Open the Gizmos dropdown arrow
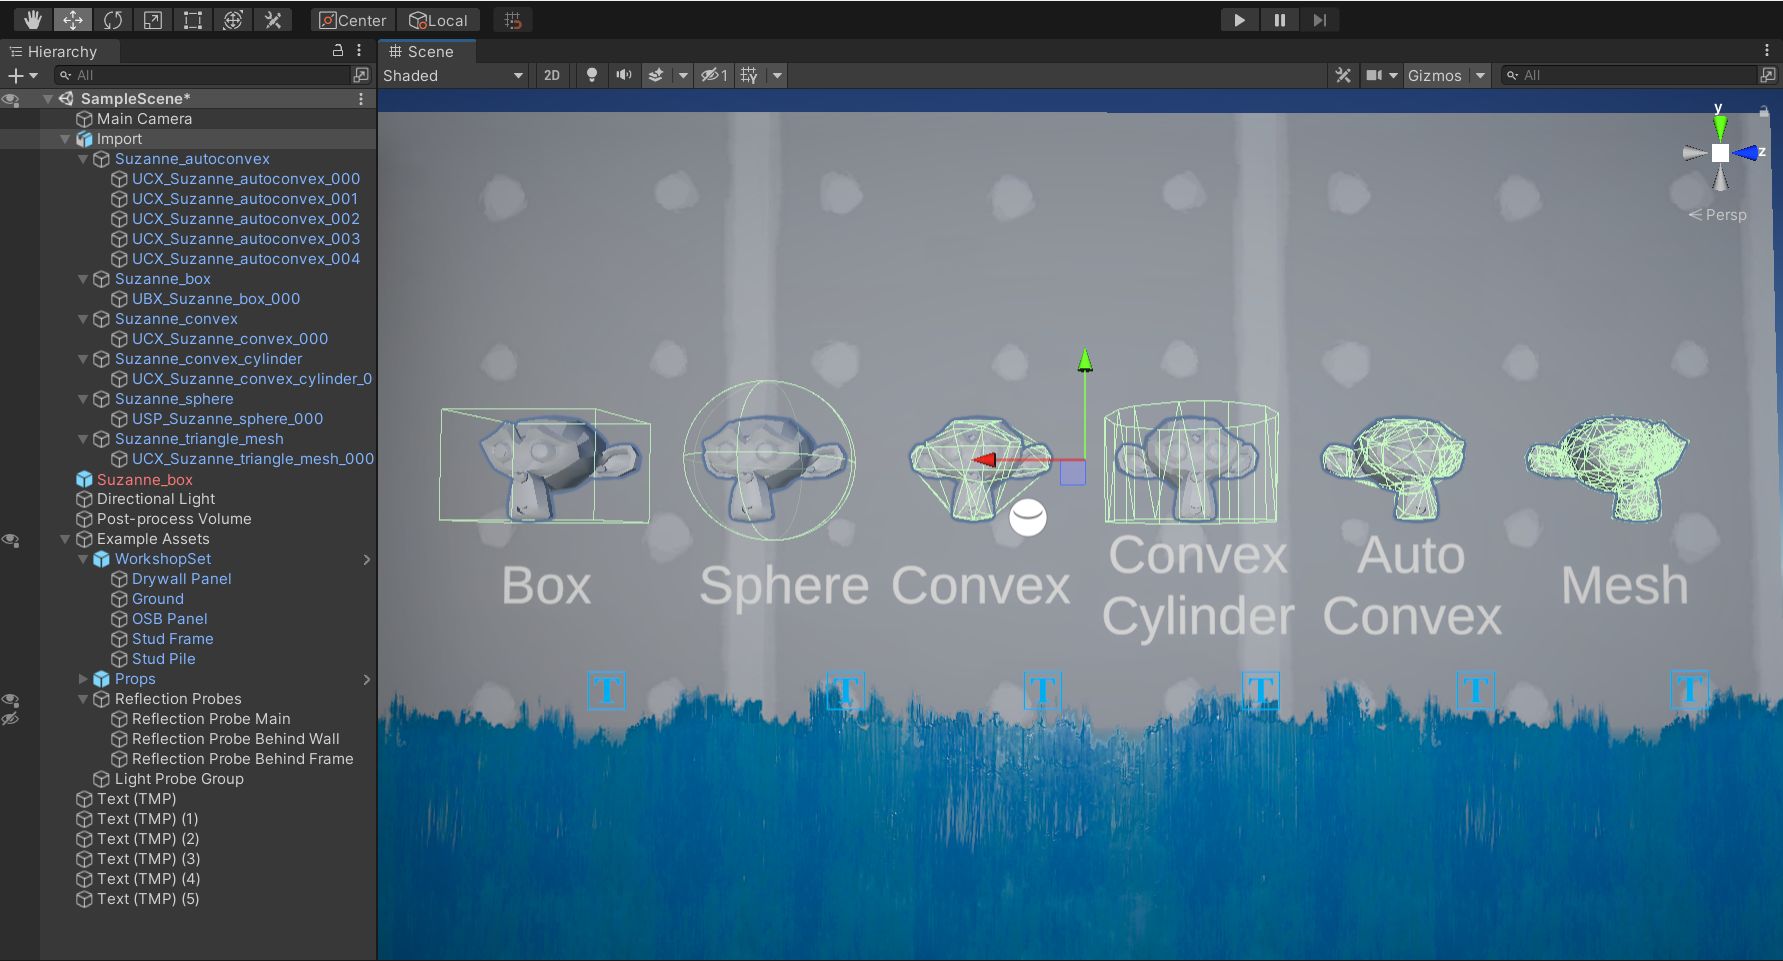 click(x=1480, y=75)
